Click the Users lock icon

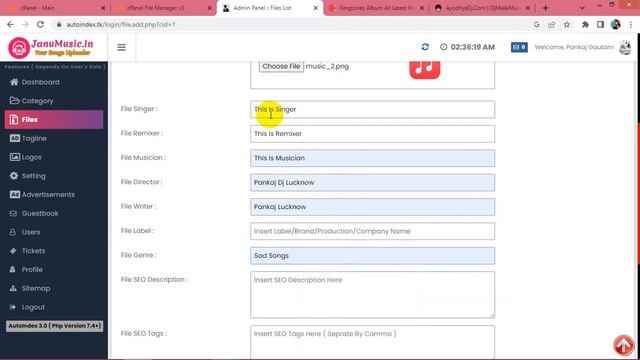[13, 232]
